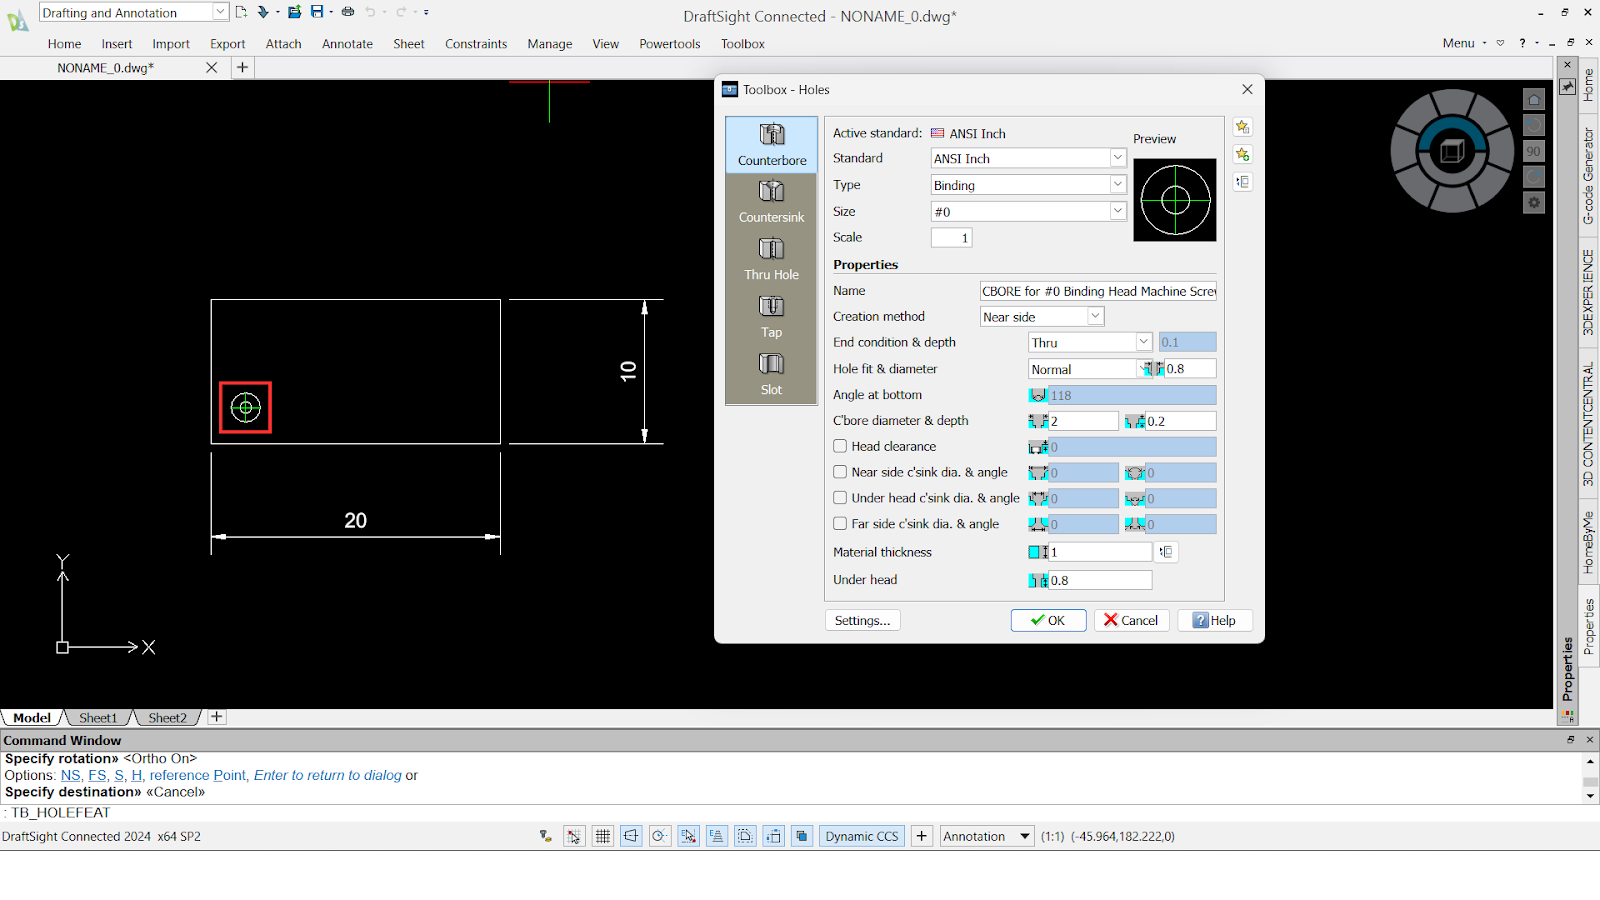The image size is (1600, 900).
Task: Toggle Ortho mode icon in status bar
Action: [631, 836]
